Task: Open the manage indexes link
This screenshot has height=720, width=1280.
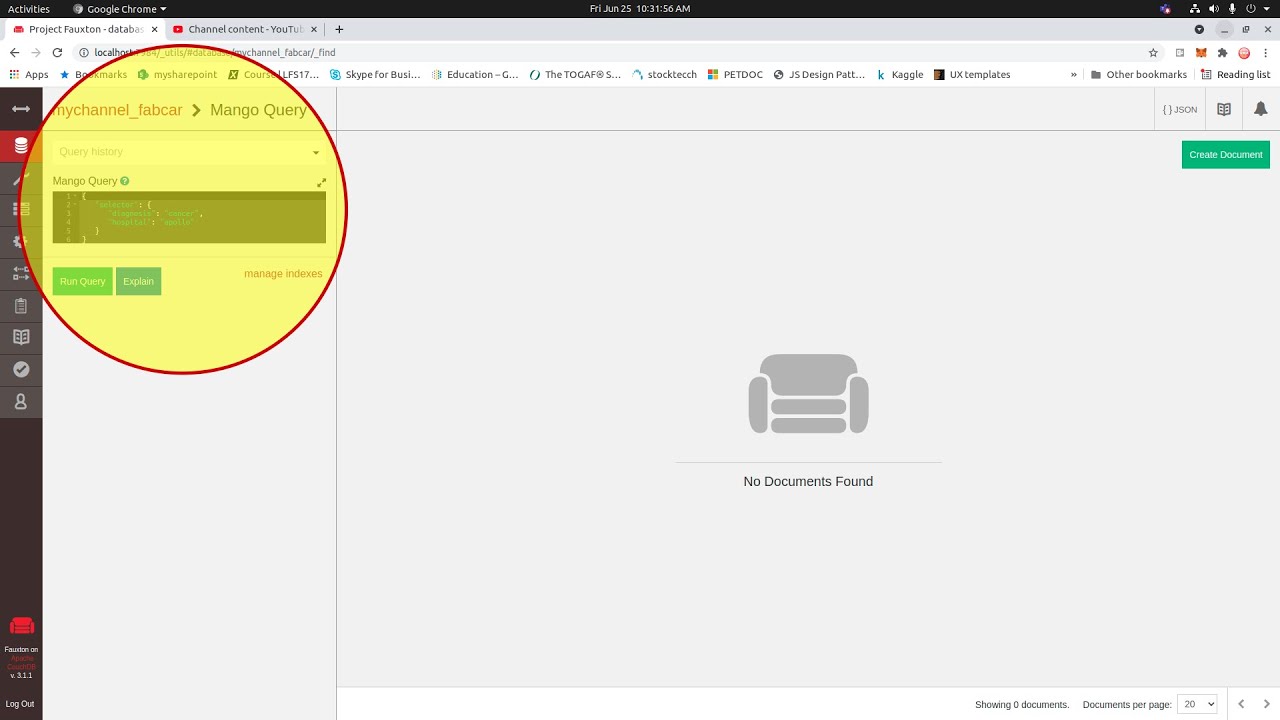Action: point(283,274)
